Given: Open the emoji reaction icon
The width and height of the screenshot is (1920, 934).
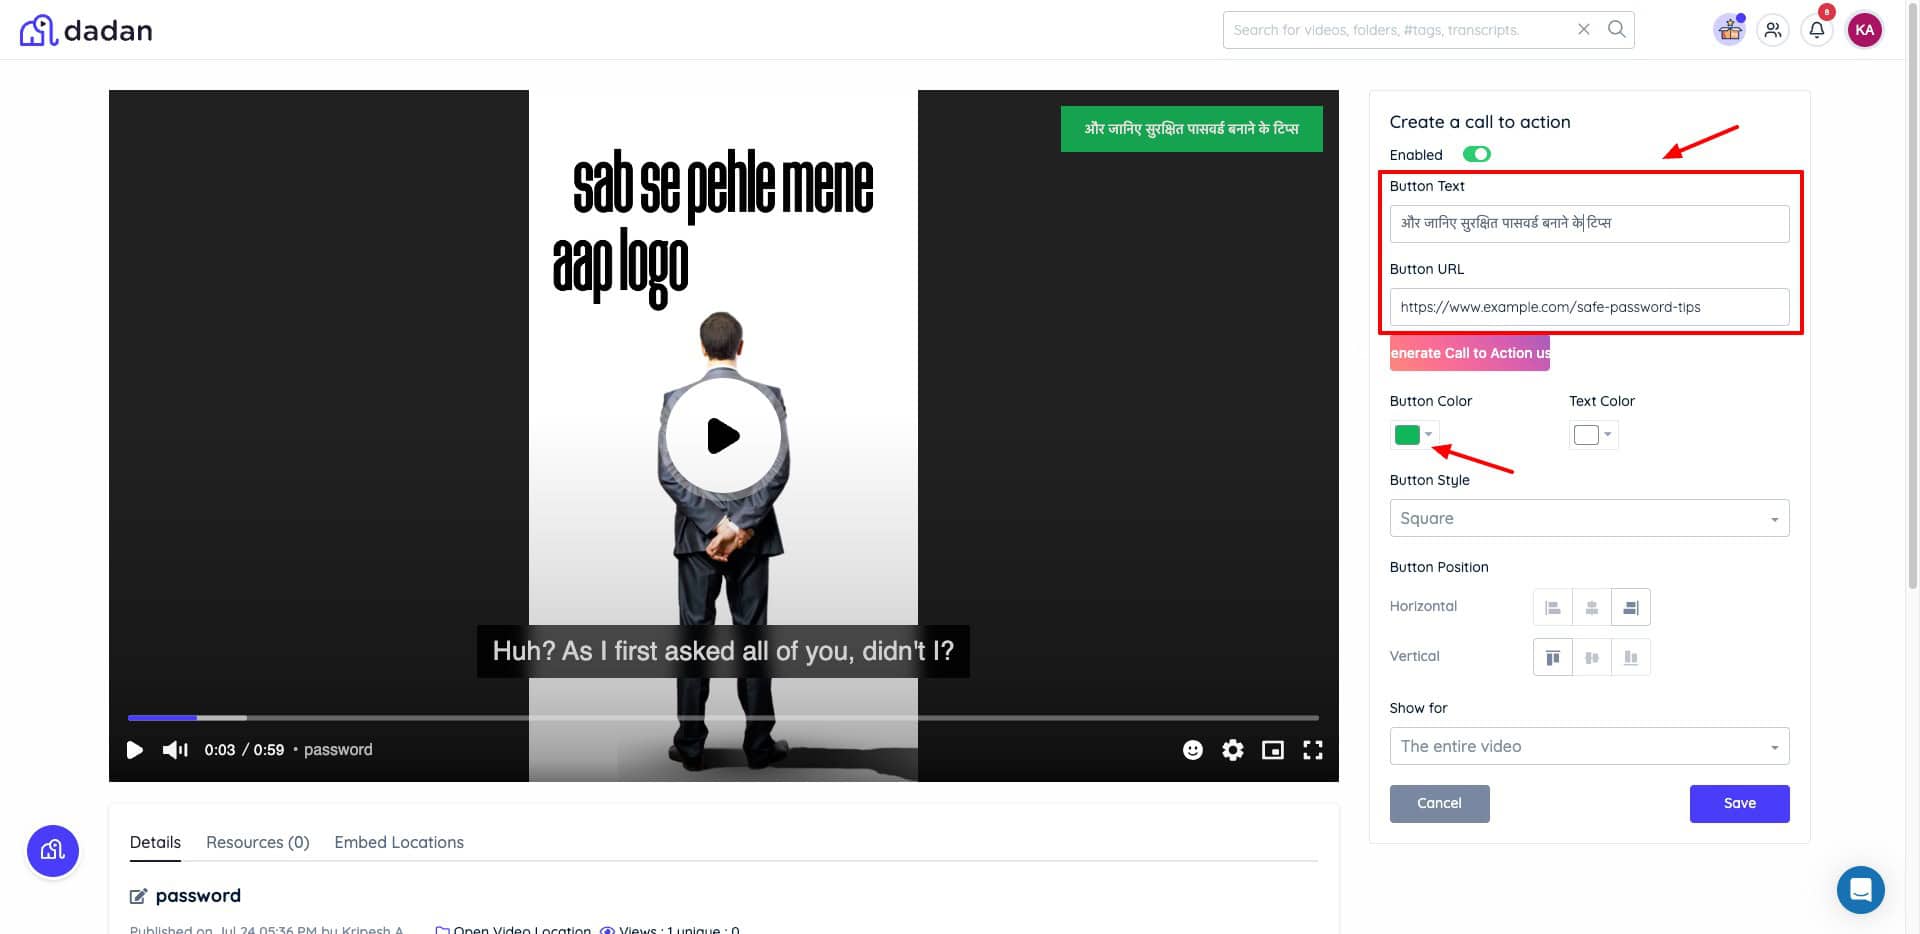Looking at the screenshot, I should [1192, 750].
